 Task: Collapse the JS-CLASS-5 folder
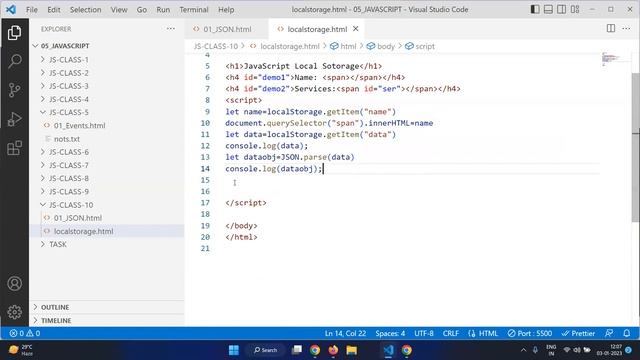(107, 112)
